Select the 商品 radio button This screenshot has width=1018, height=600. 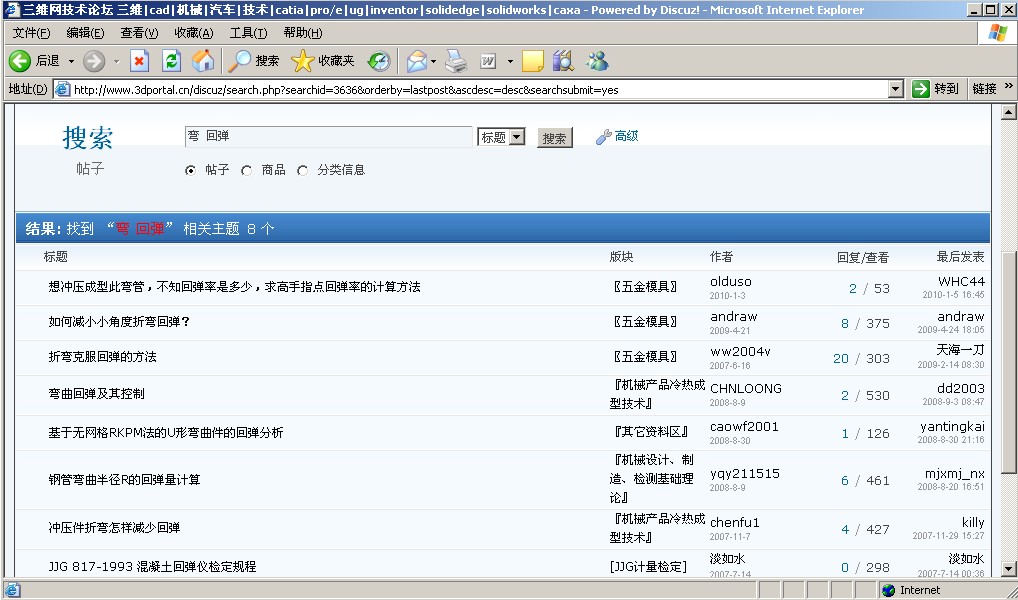pos(246,170)
